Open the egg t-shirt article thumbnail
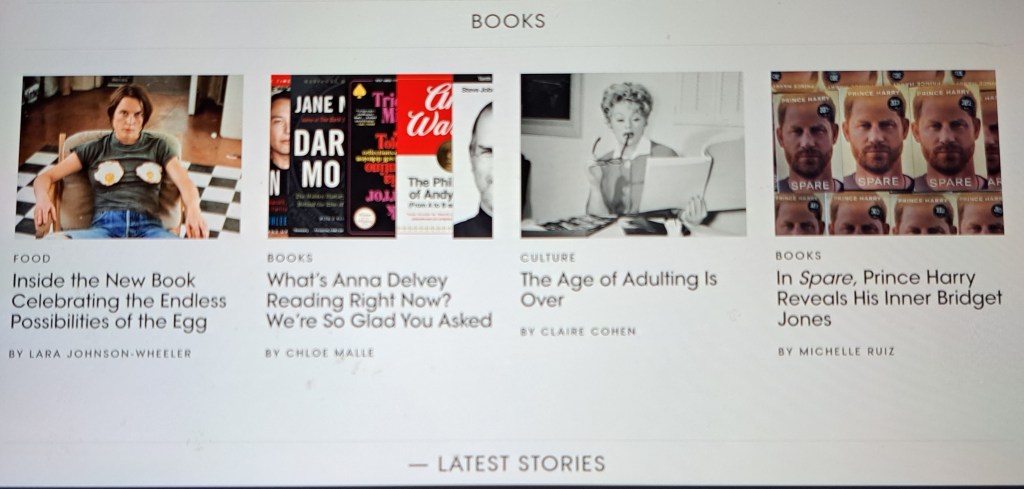The height and width of the screenshot is (489, 1024). (129, 156)
